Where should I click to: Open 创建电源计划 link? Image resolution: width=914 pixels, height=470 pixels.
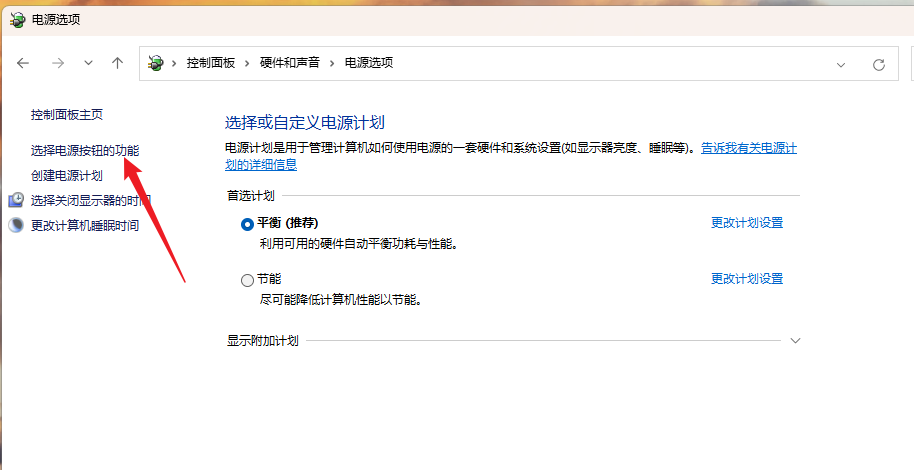pyautogui.click(x=67, y=176)
